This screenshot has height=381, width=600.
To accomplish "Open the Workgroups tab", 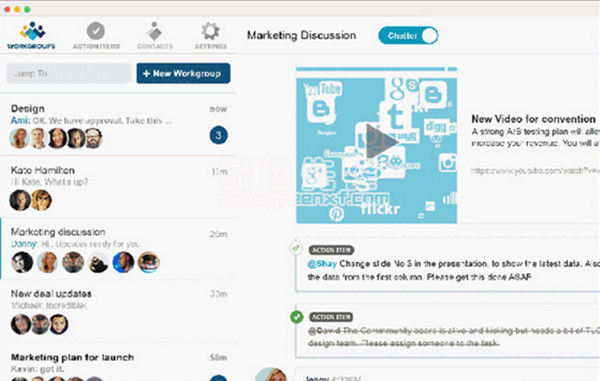I will 31,36.
